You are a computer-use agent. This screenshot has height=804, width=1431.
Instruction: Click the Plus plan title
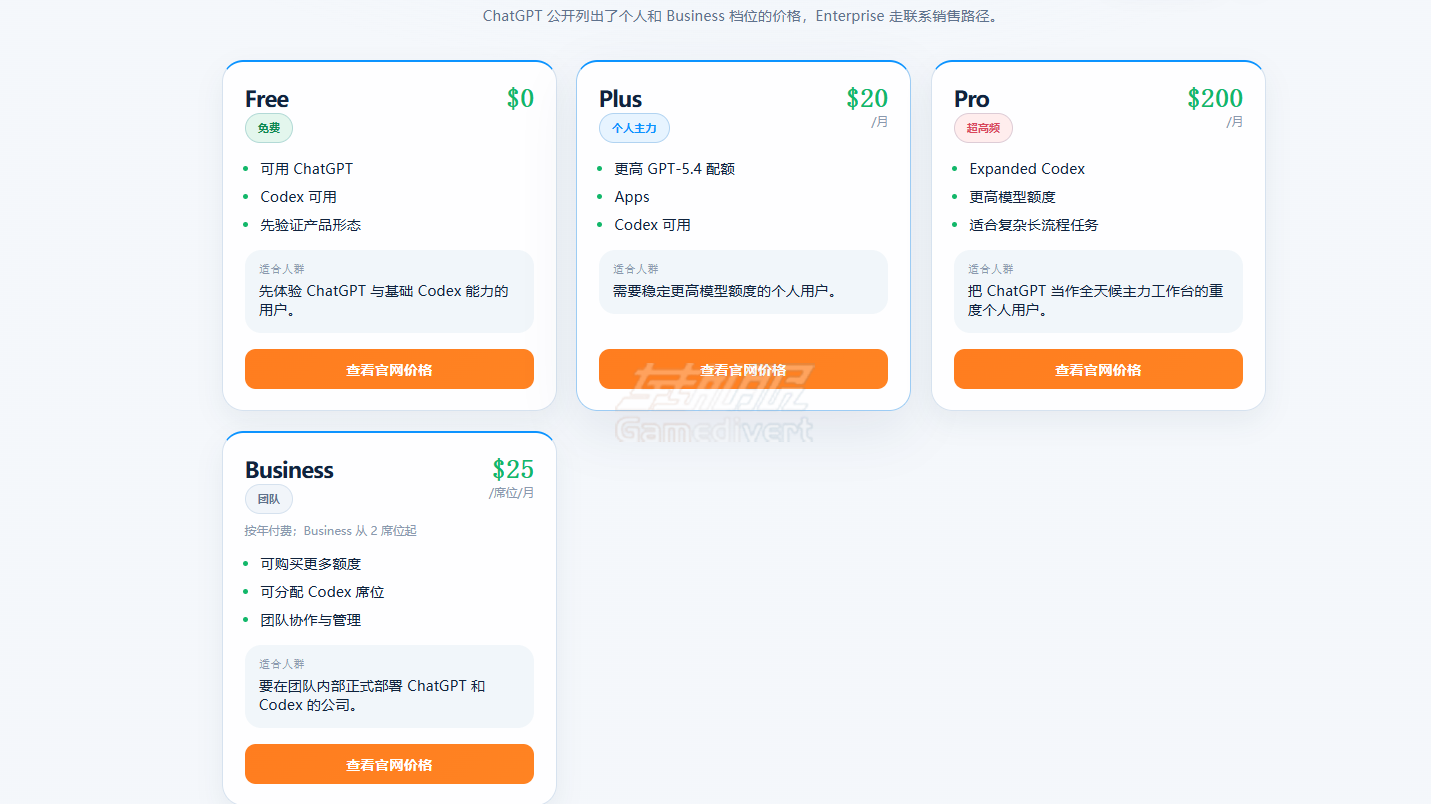pos(621,99)
